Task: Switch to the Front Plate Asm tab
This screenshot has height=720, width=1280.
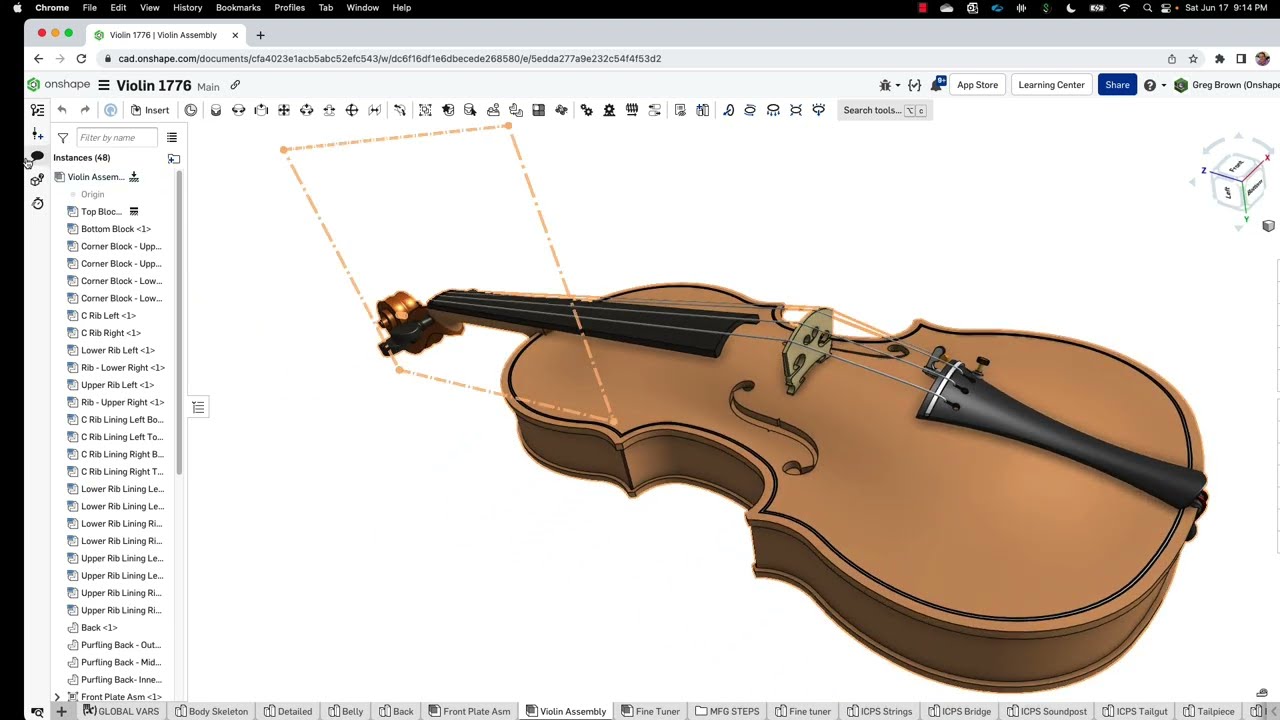Action: pos(469,711)
